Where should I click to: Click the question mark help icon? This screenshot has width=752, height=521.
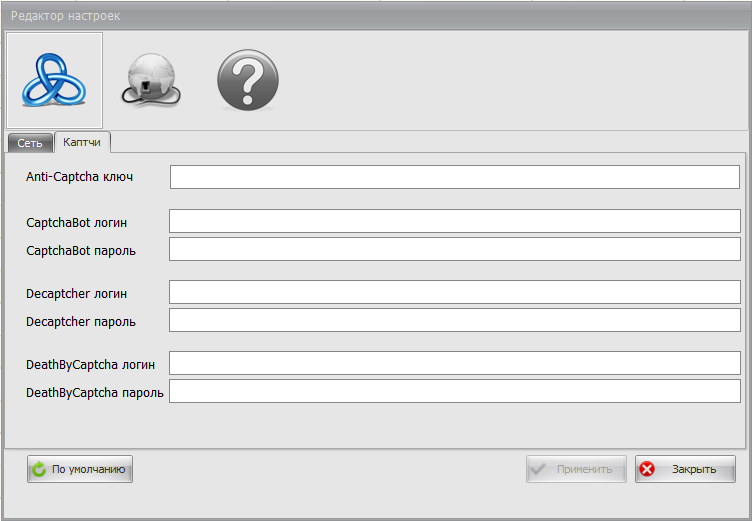pyautogui.click(x=247, y=80)
